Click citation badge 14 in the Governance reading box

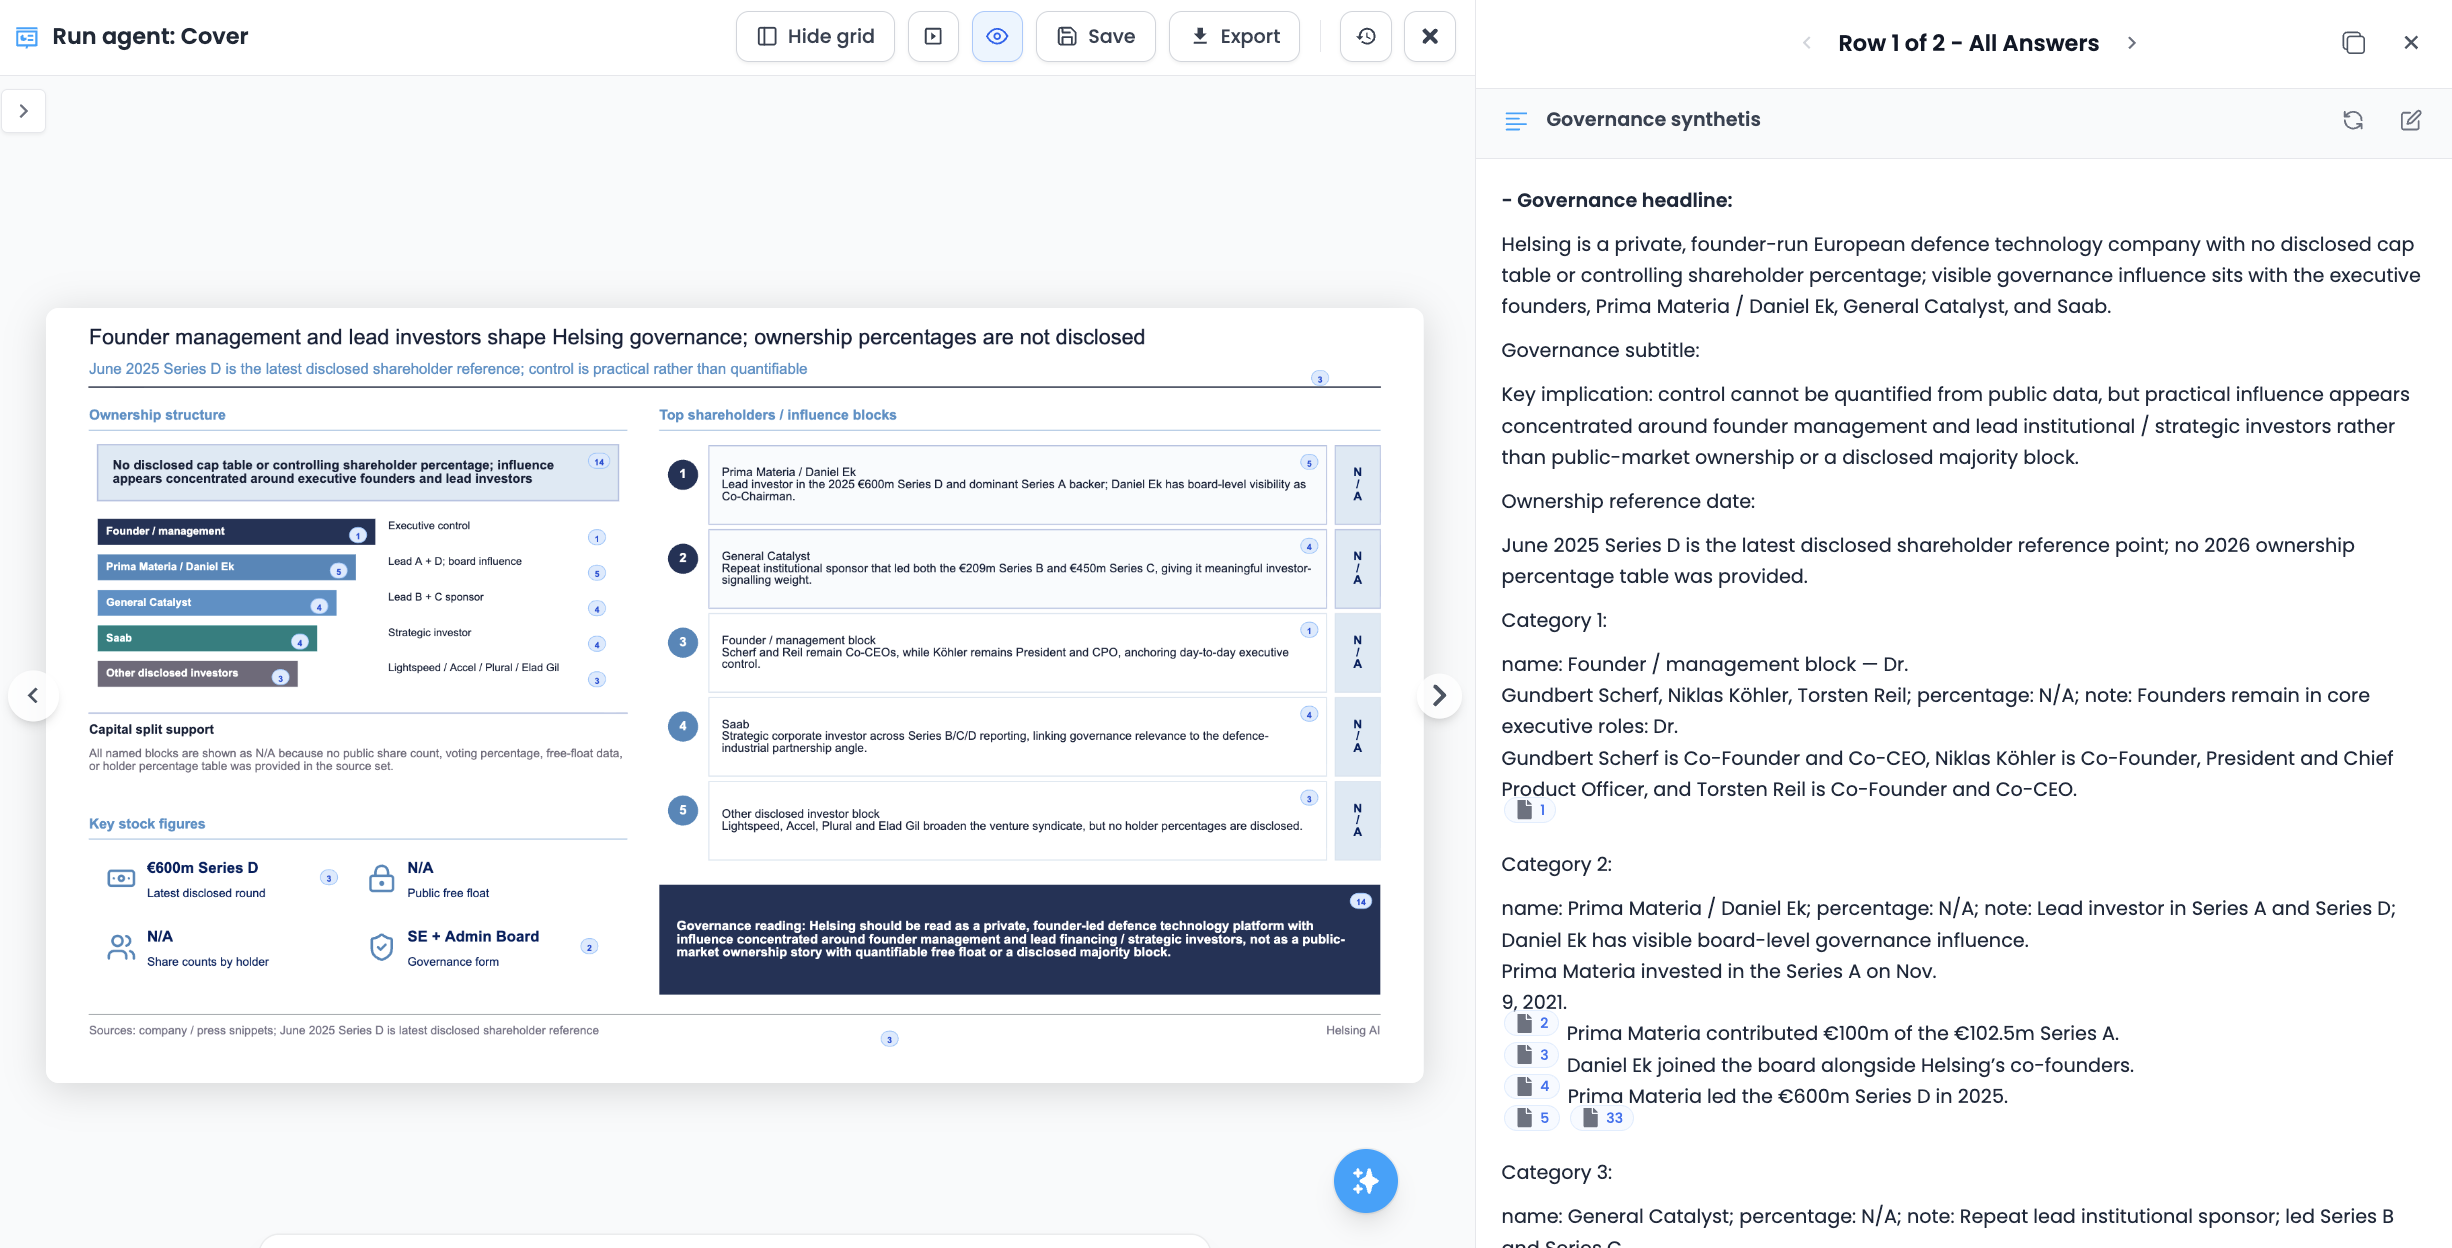[1360, 901]
